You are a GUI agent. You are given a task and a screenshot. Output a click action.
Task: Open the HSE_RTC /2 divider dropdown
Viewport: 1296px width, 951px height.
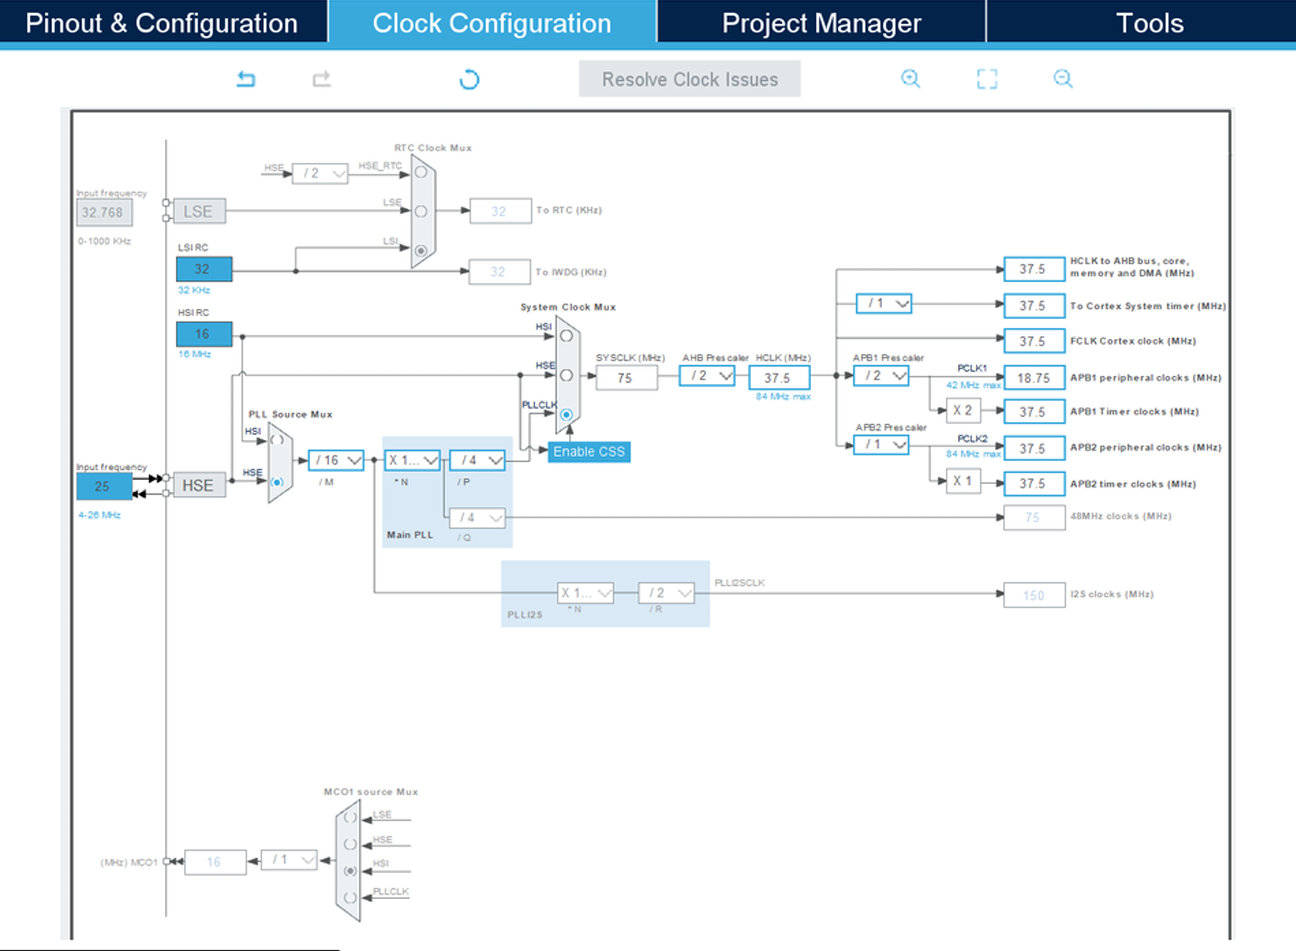coord(320,173)
